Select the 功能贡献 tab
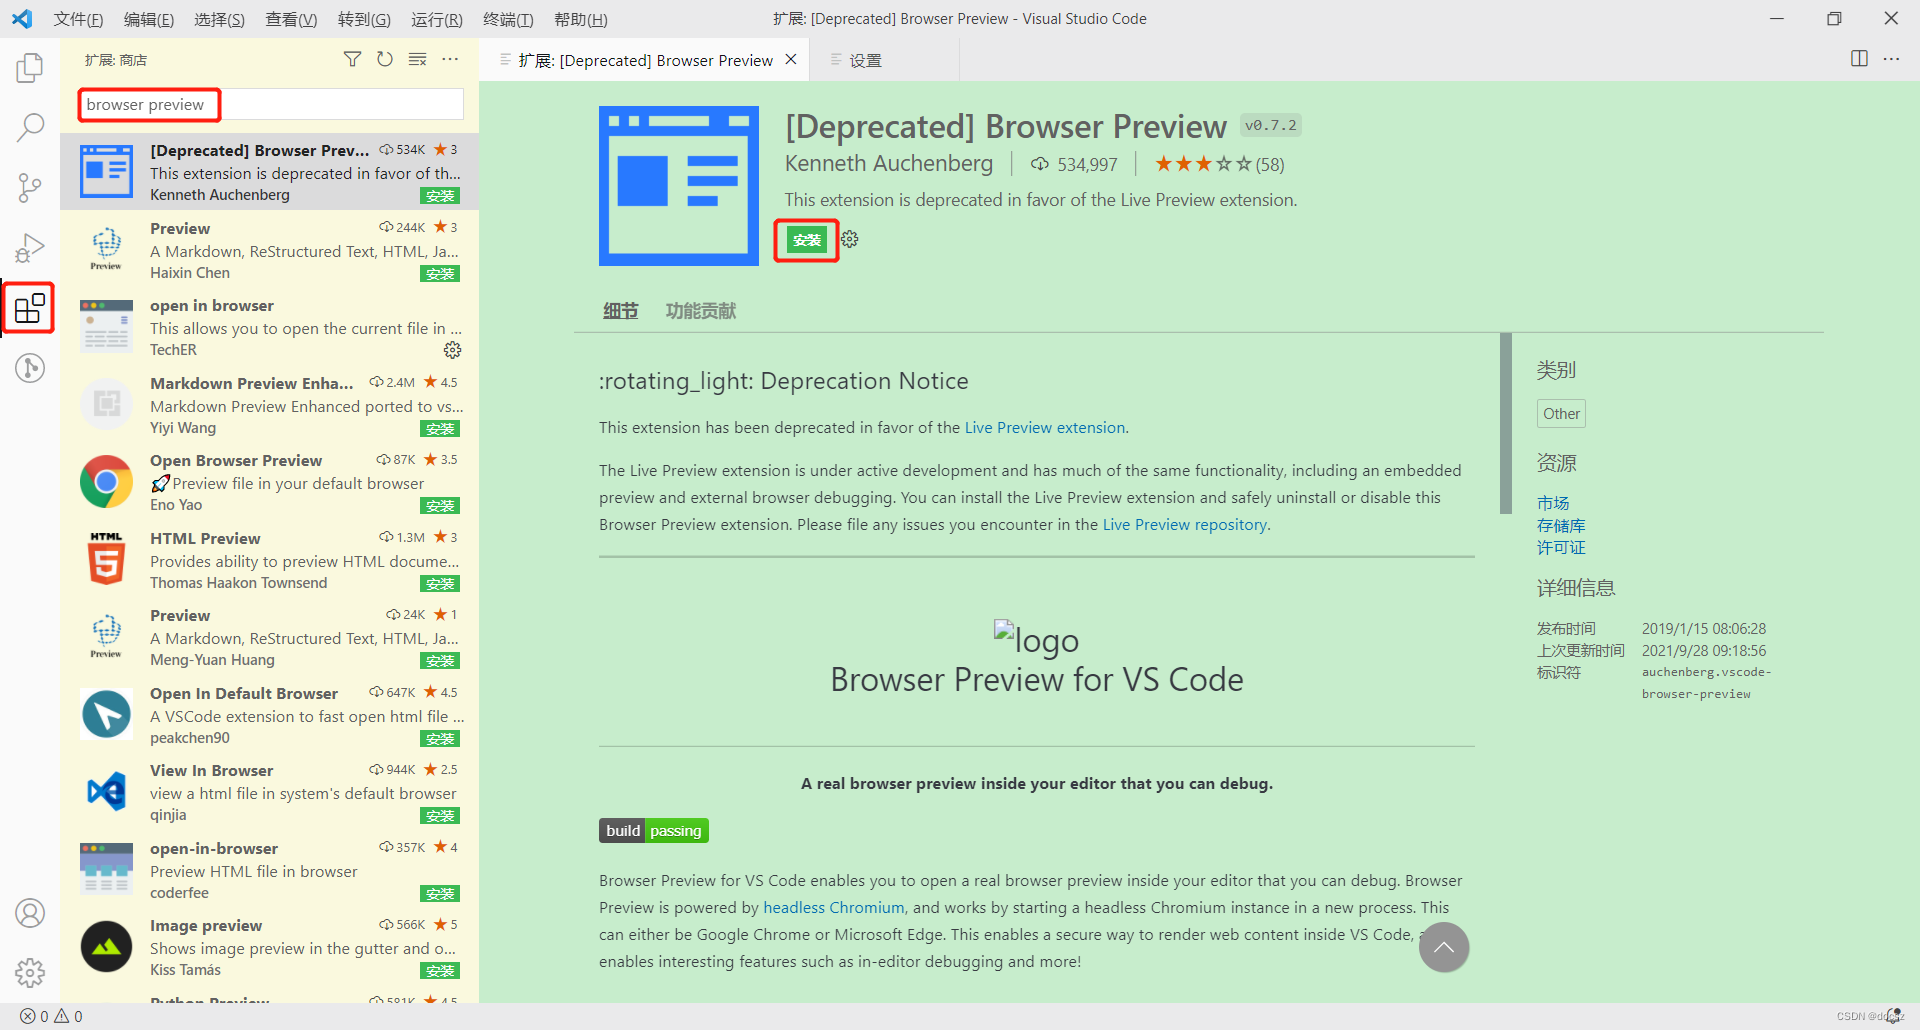The width and height of the screenshot is (1920, 1030). coord(701,311)
